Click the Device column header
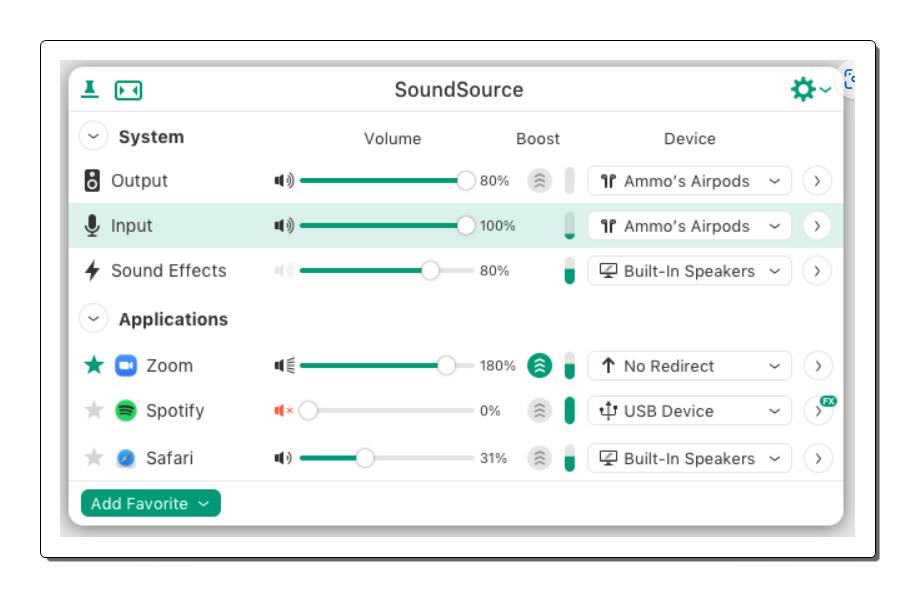 click(x=689, y=139)
